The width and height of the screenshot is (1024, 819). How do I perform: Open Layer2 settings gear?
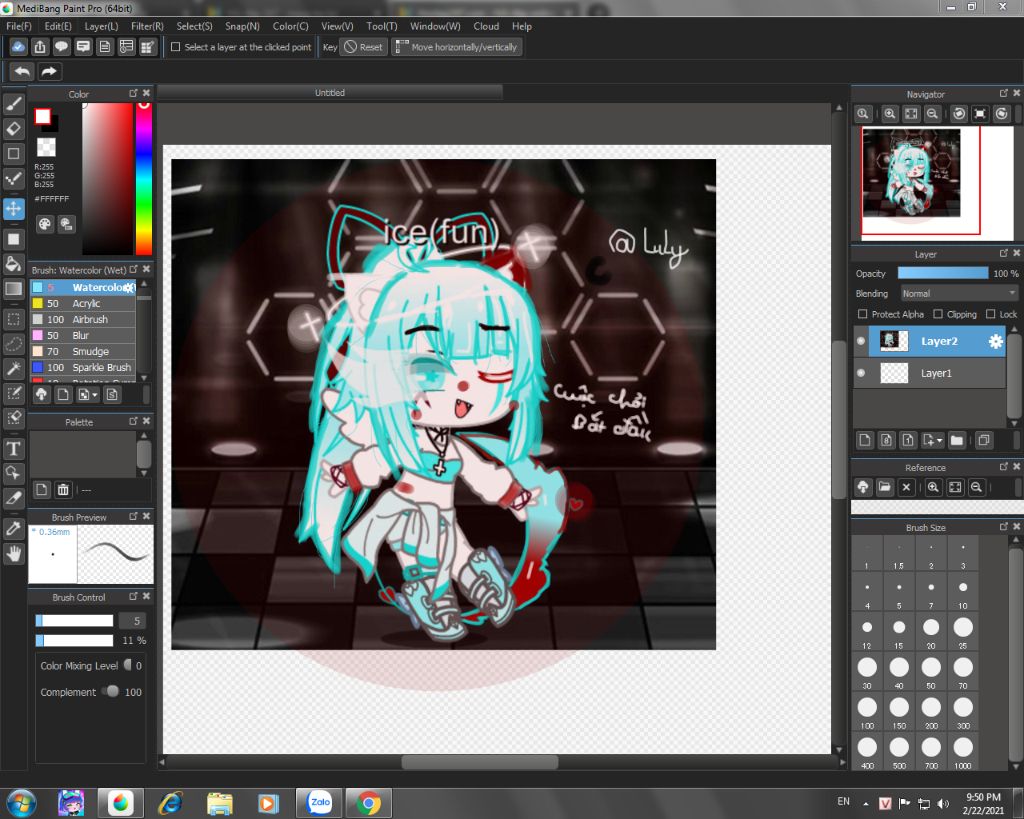995,342
